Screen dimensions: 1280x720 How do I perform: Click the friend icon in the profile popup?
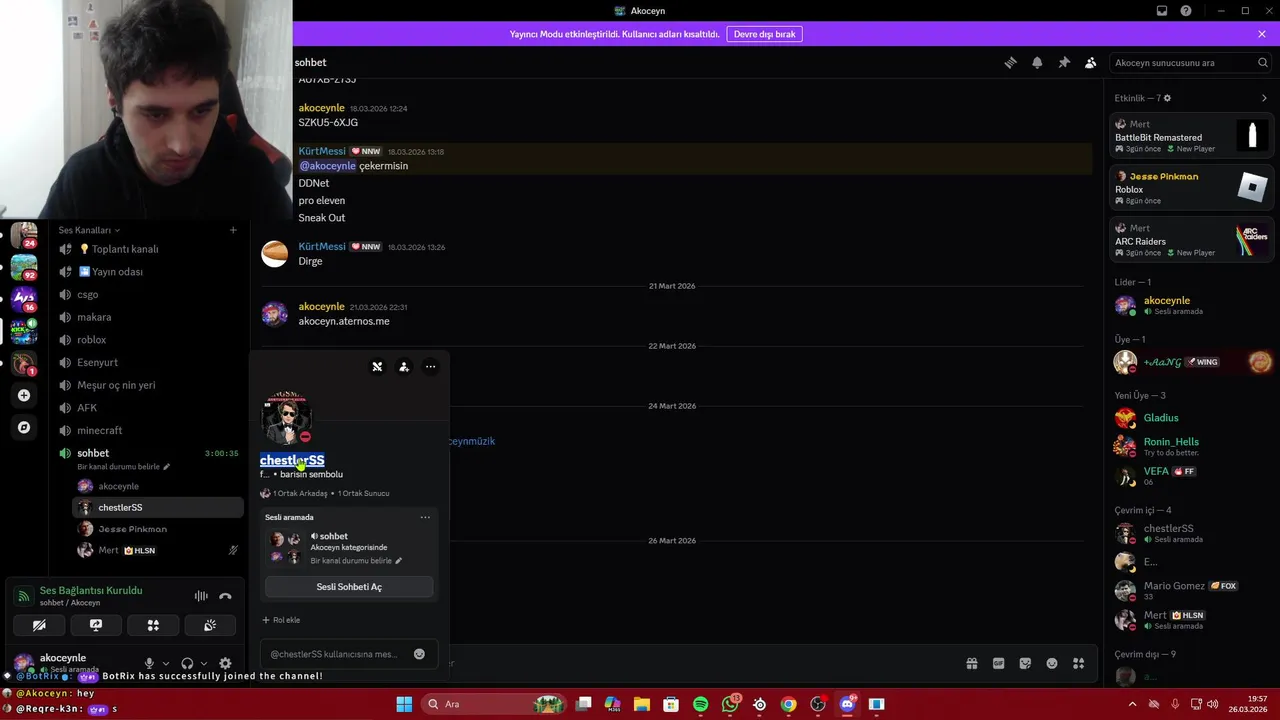pos(404,367)
